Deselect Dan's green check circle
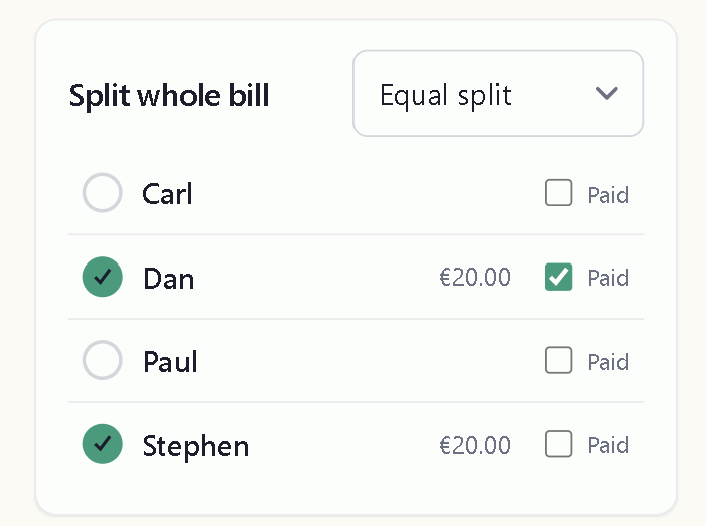This screenshot has width=706, height=526. (103, 277)
